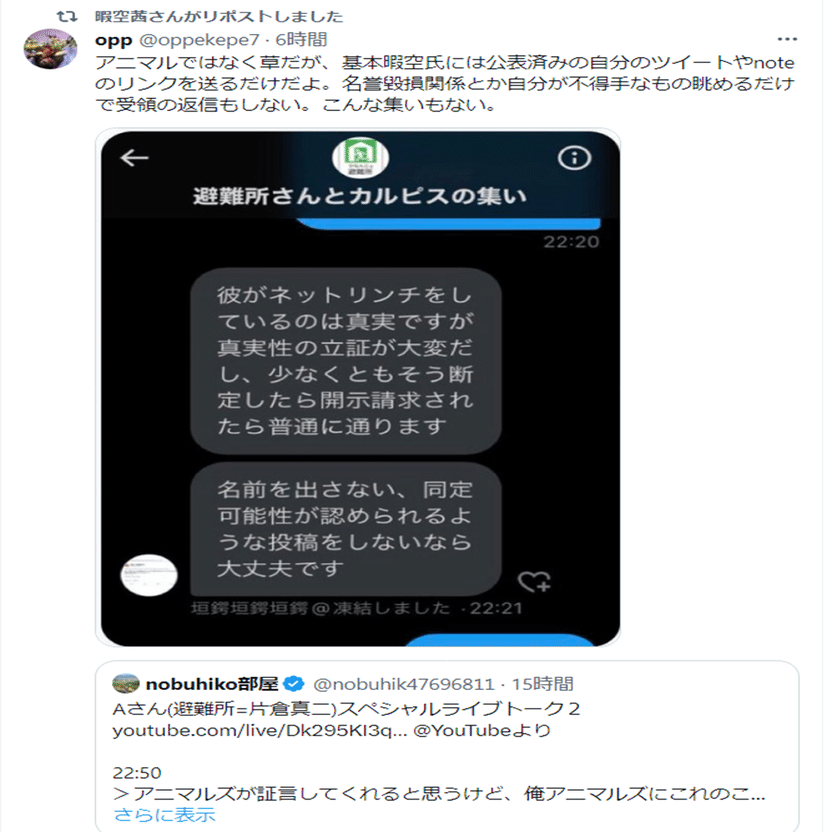Click the round sender avatar beside the message

click(149, 575)
